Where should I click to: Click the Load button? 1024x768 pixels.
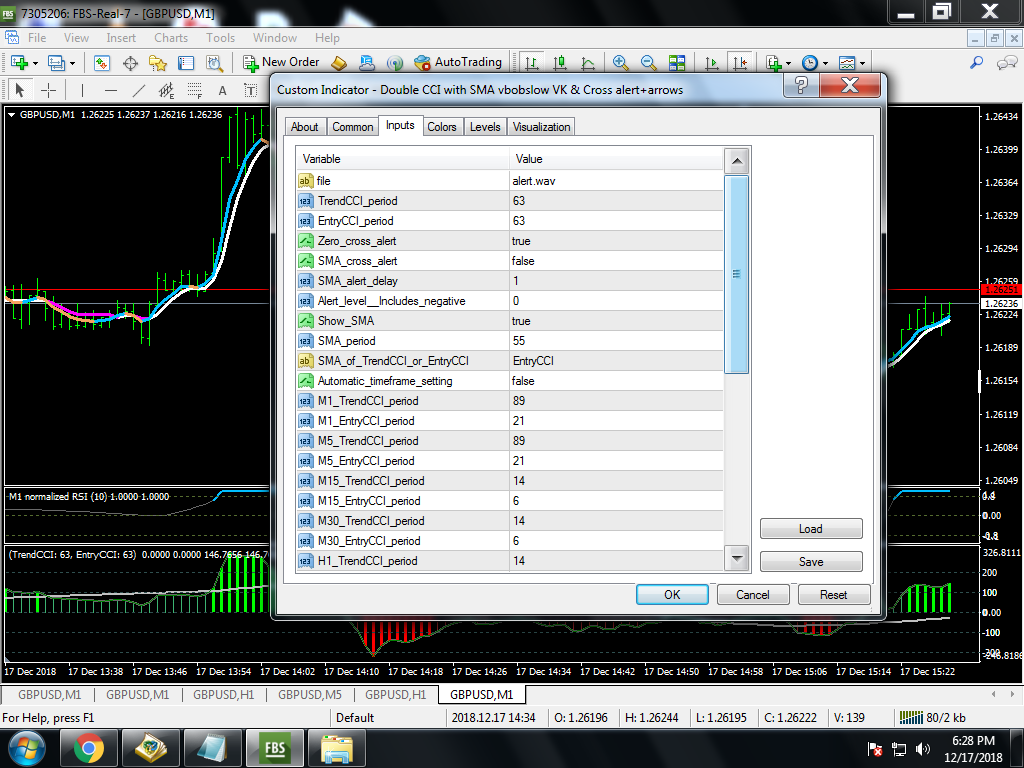click(x=811, y=529)
